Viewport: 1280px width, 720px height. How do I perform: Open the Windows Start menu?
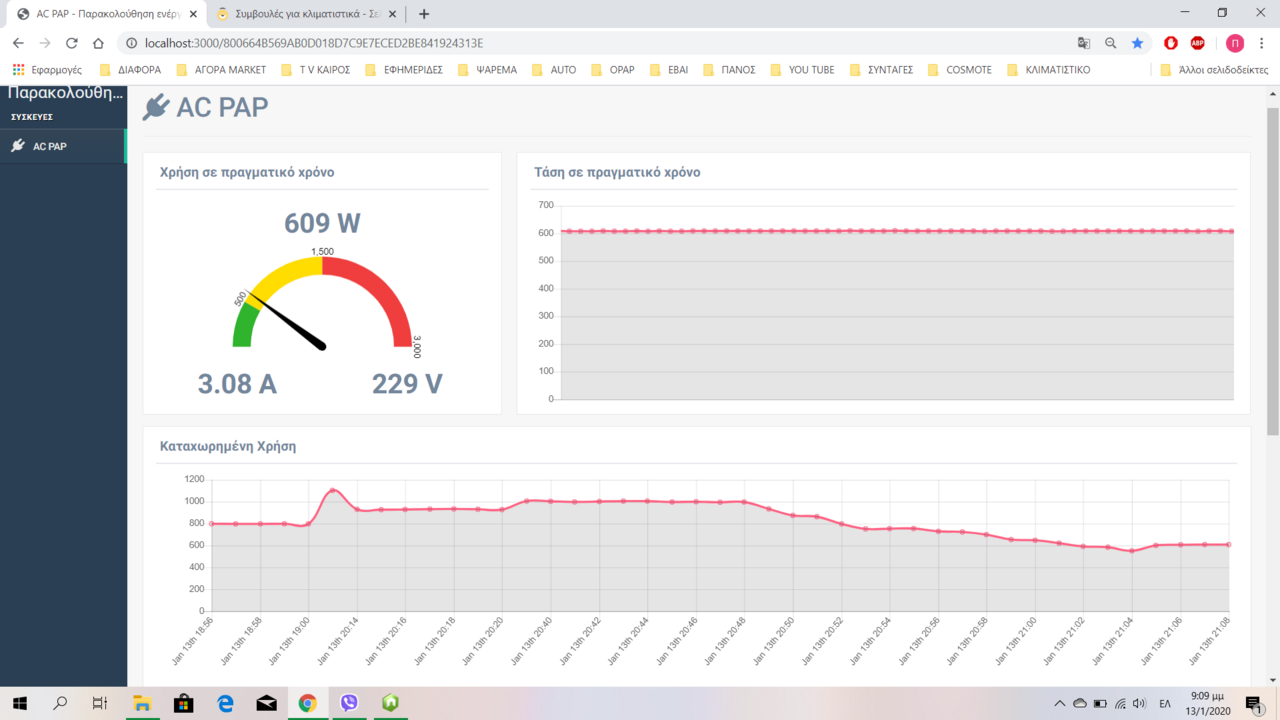(x=19, y=703)
